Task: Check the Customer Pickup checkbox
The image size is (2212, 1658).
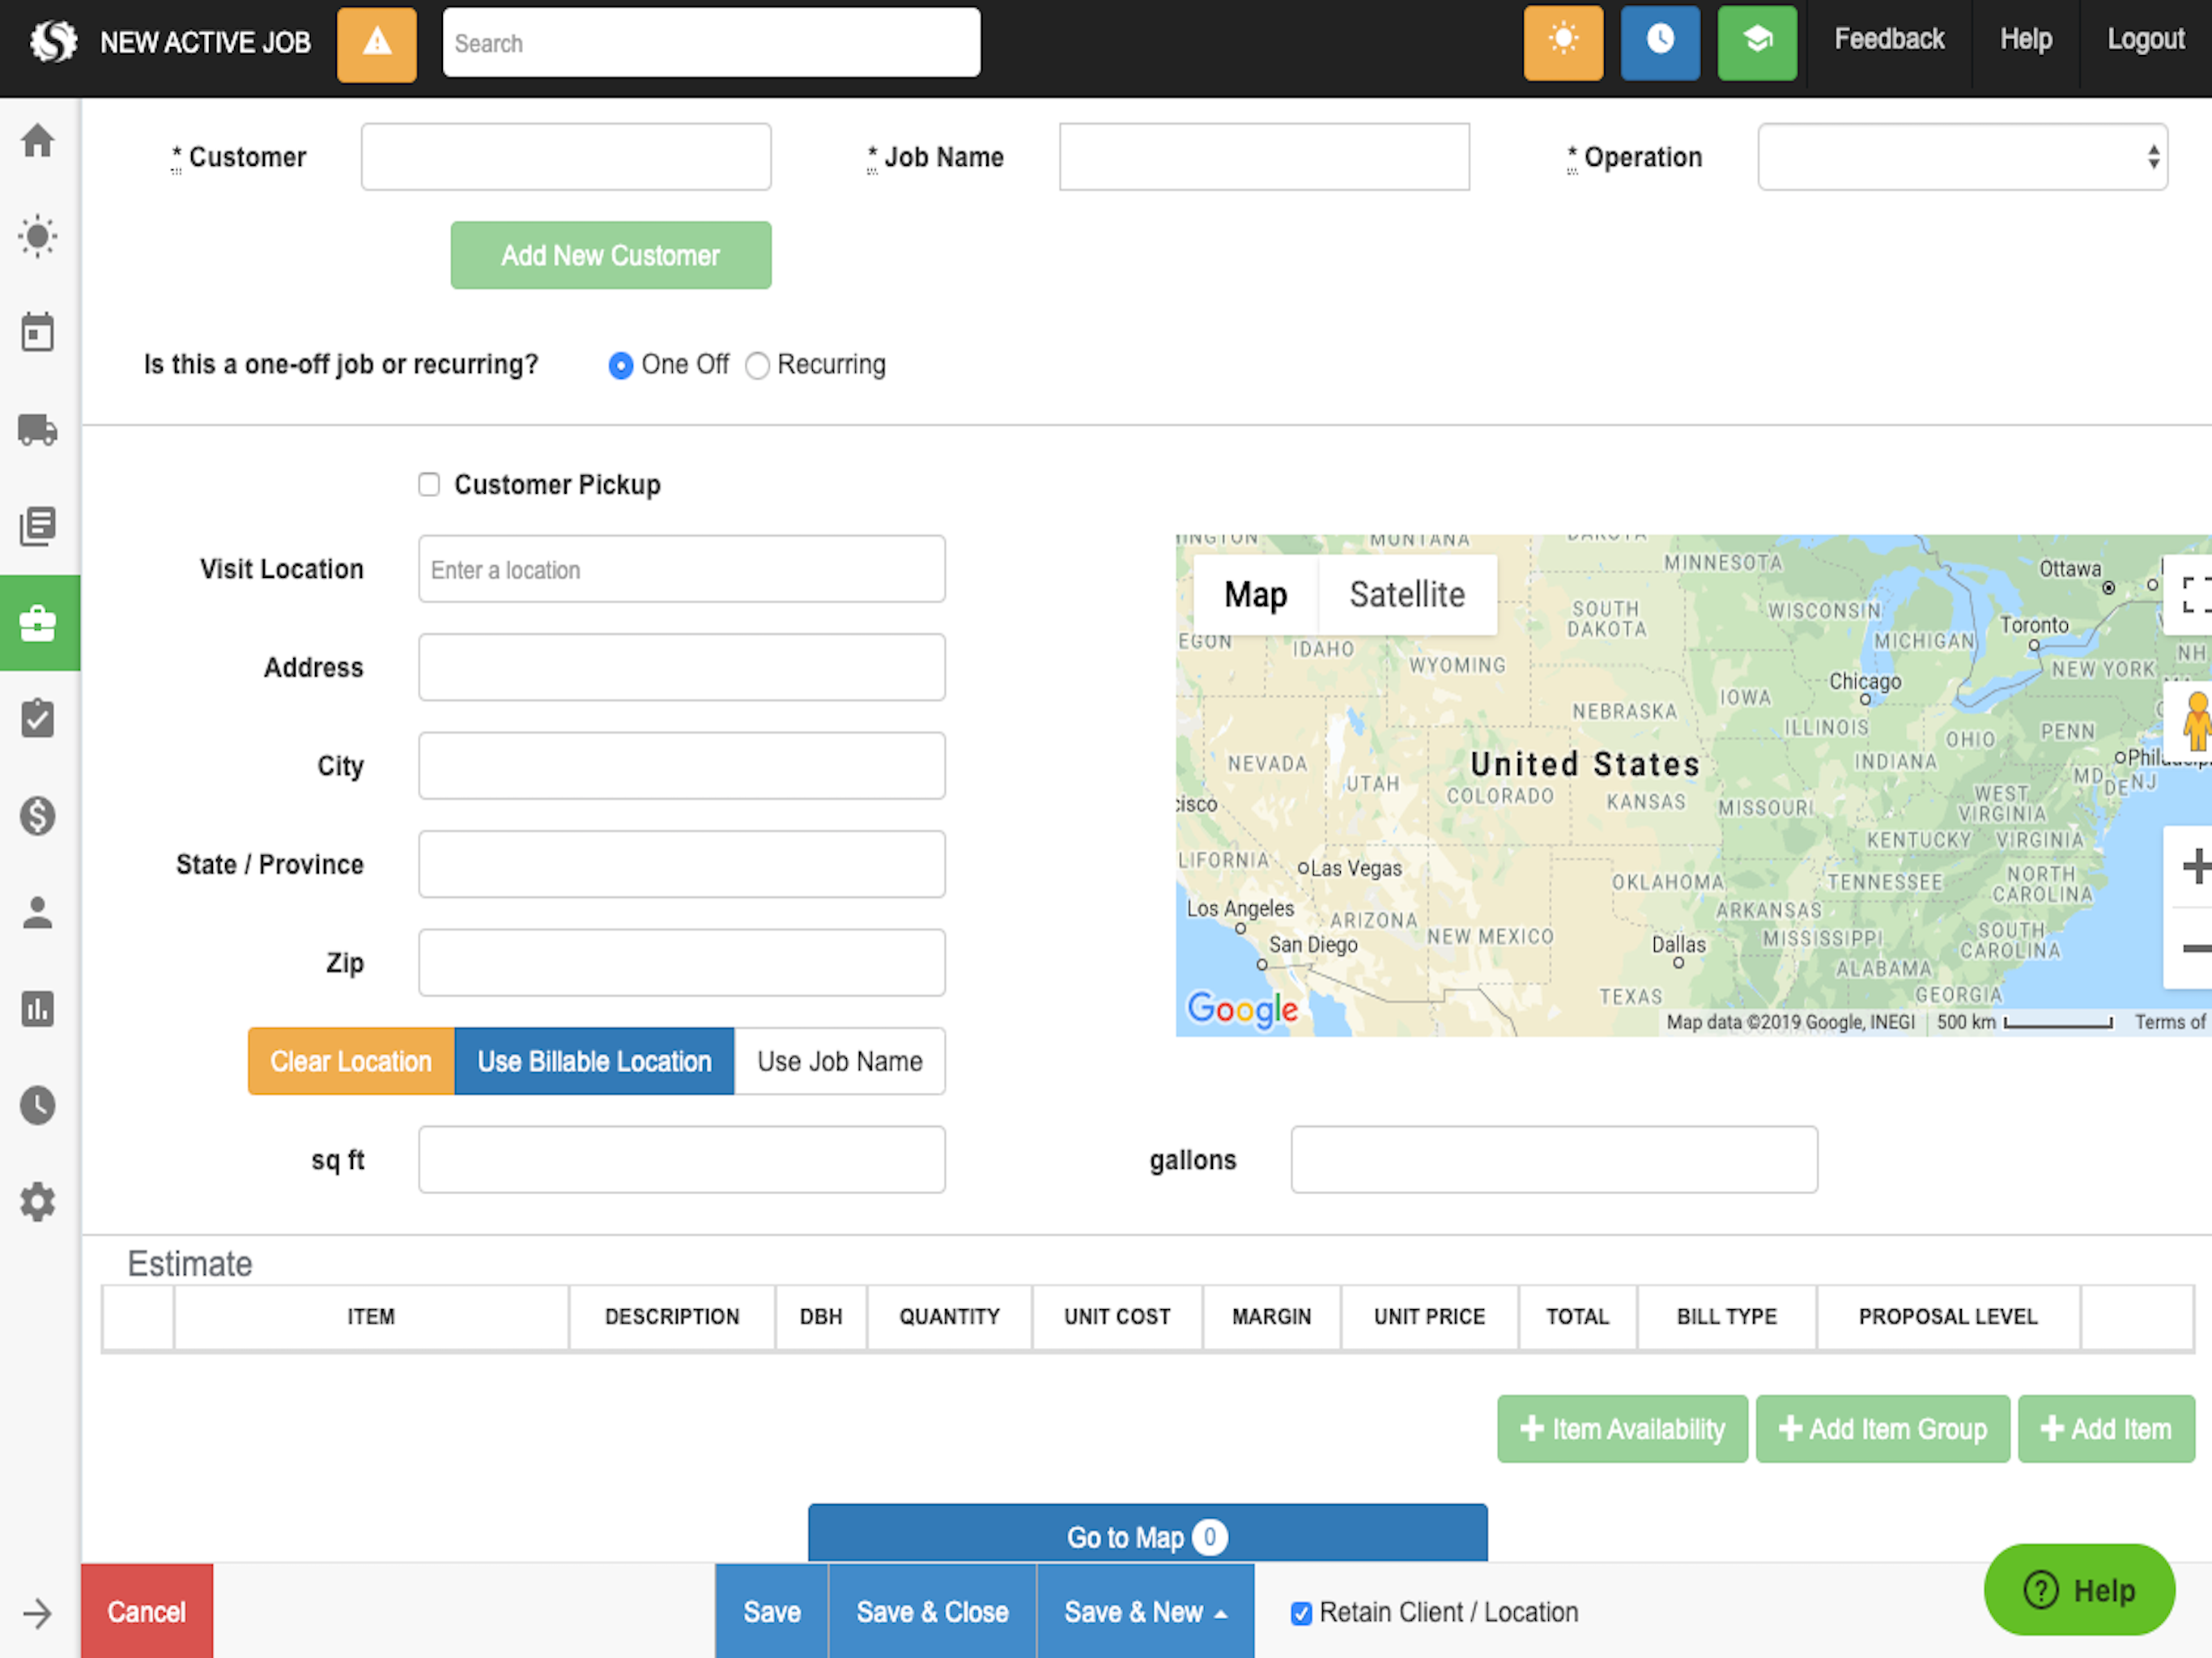Action: pos(429,485)
